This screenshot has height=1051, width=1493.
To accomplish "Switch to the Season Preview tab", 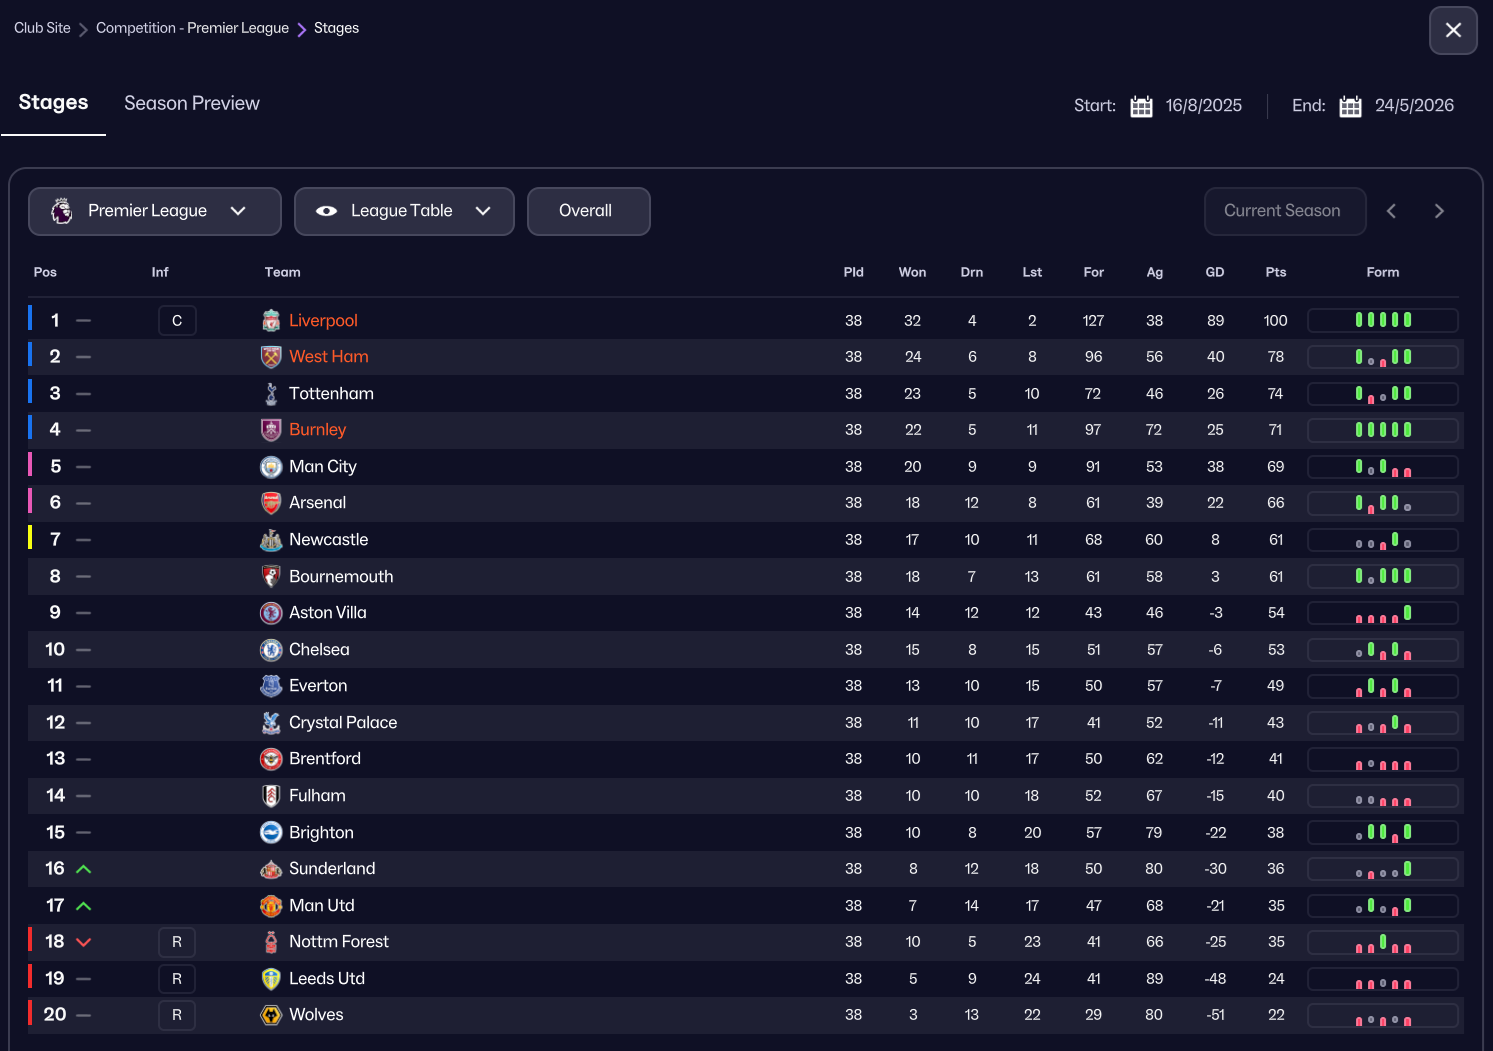I will pyautogui.click(x=192, y=103).
